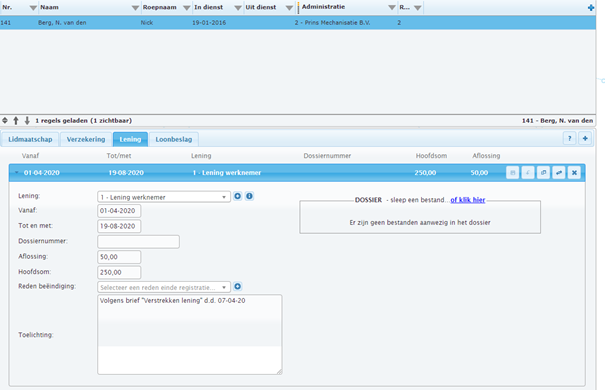Click the 'Uit dienst' column header
Viewport: 605px width, 390px height.
261,7
